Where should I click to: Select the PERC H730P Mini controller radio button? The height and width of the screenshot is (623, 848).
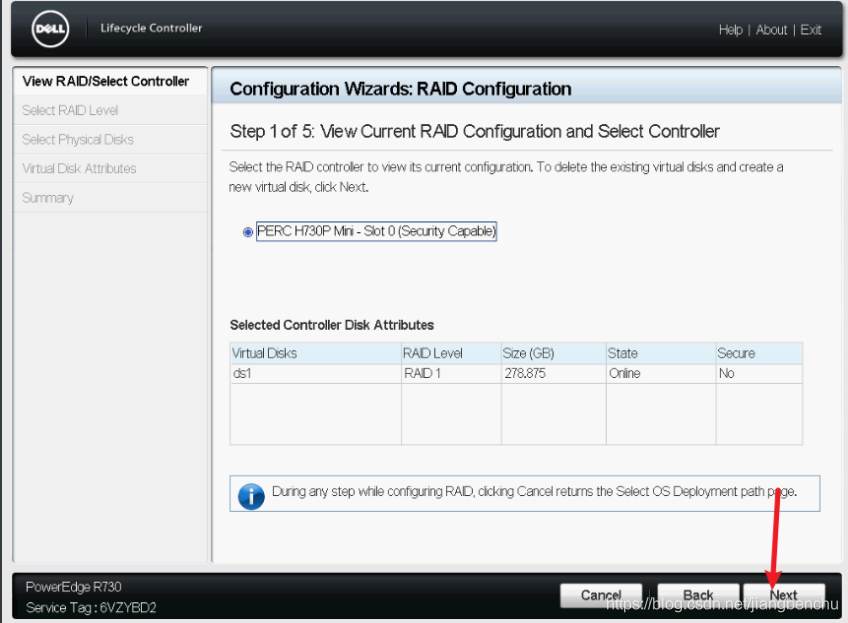(x=248, y=232)
